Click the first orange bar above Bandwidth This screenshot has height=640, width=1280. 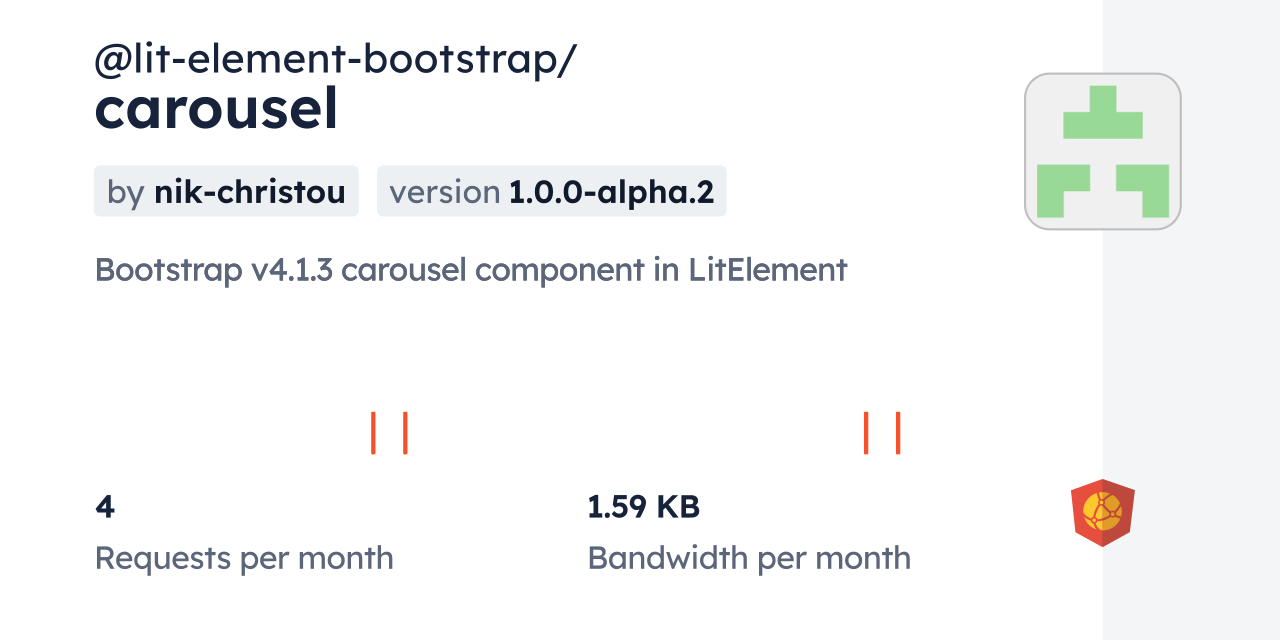[x=866, y=433]
